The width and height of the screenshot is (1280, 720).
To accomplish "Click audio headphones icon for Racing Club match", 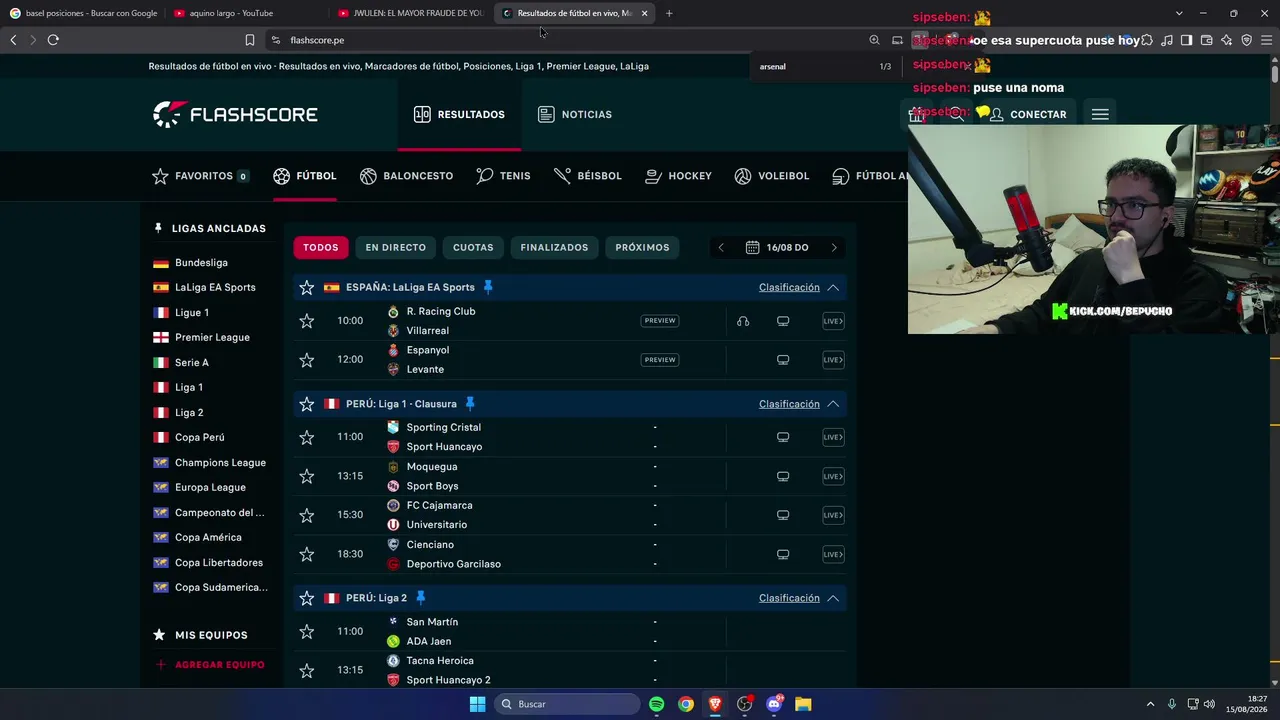I will [743, 321].
